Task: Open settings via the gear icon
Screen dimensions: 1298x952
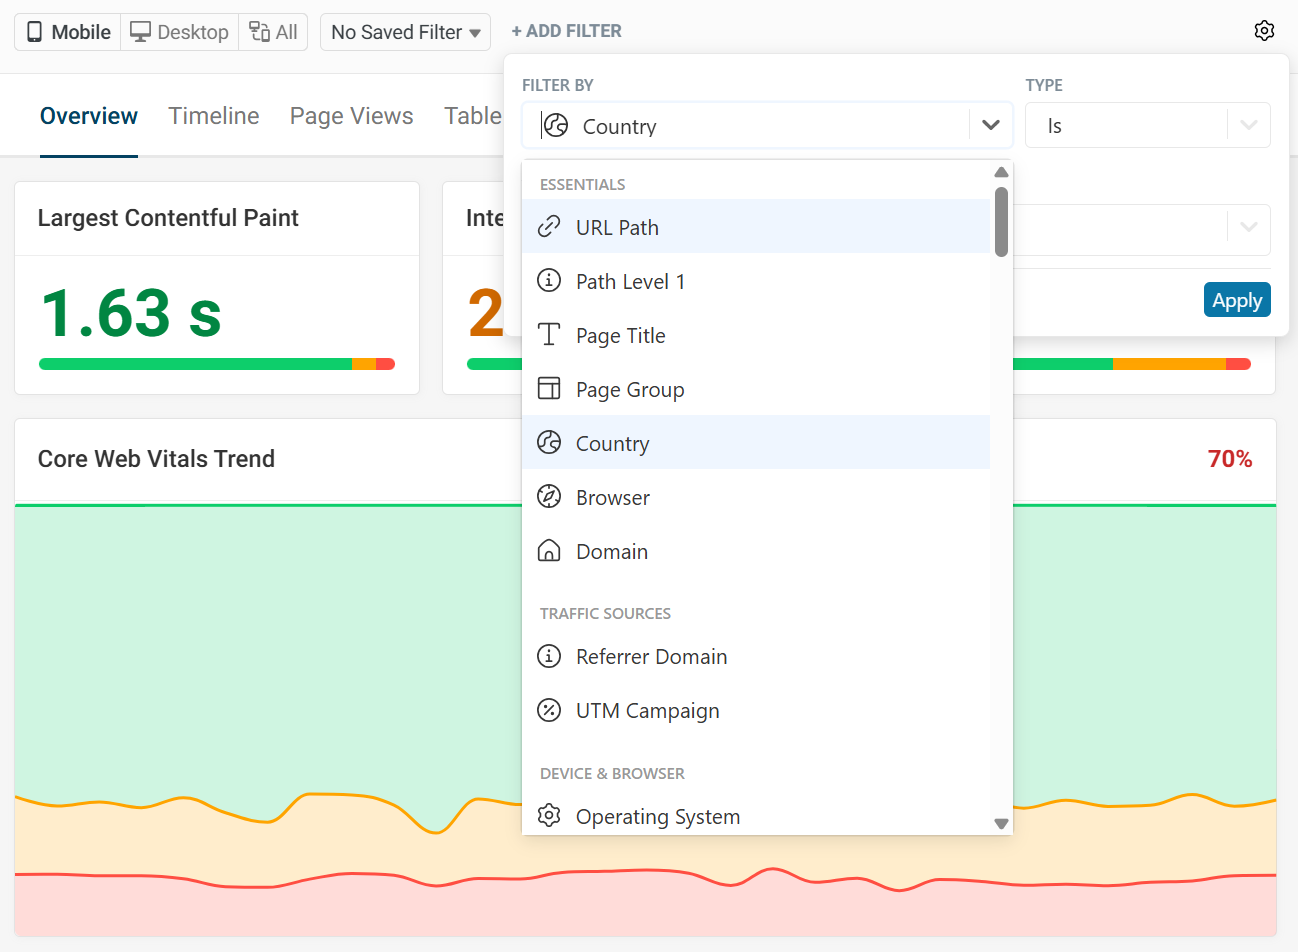Action: coord(1264,31)
